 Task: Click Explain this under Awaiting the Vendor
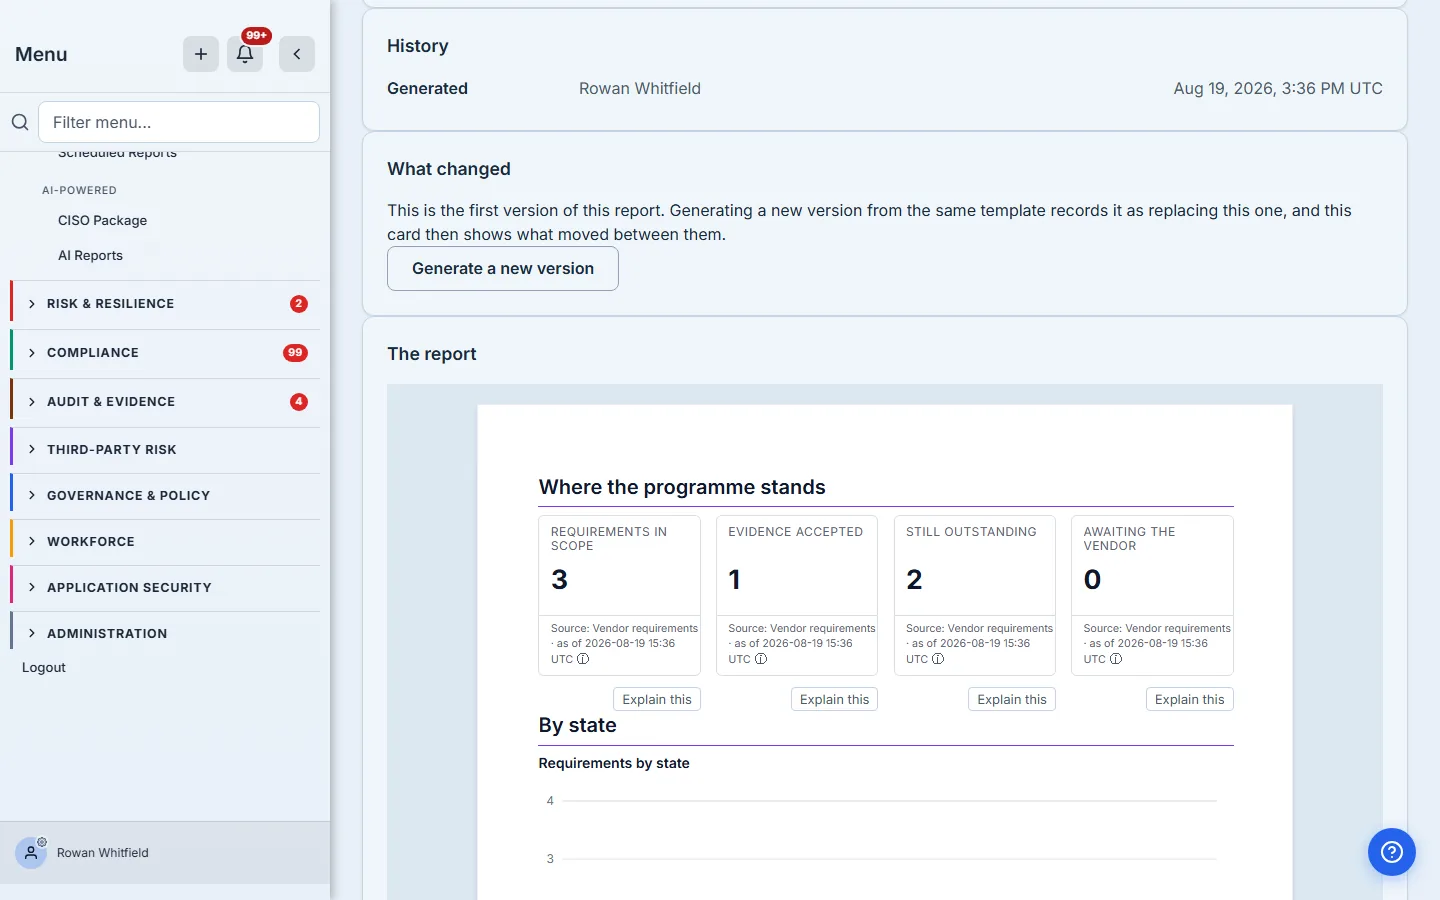[x=1189, y=699]
